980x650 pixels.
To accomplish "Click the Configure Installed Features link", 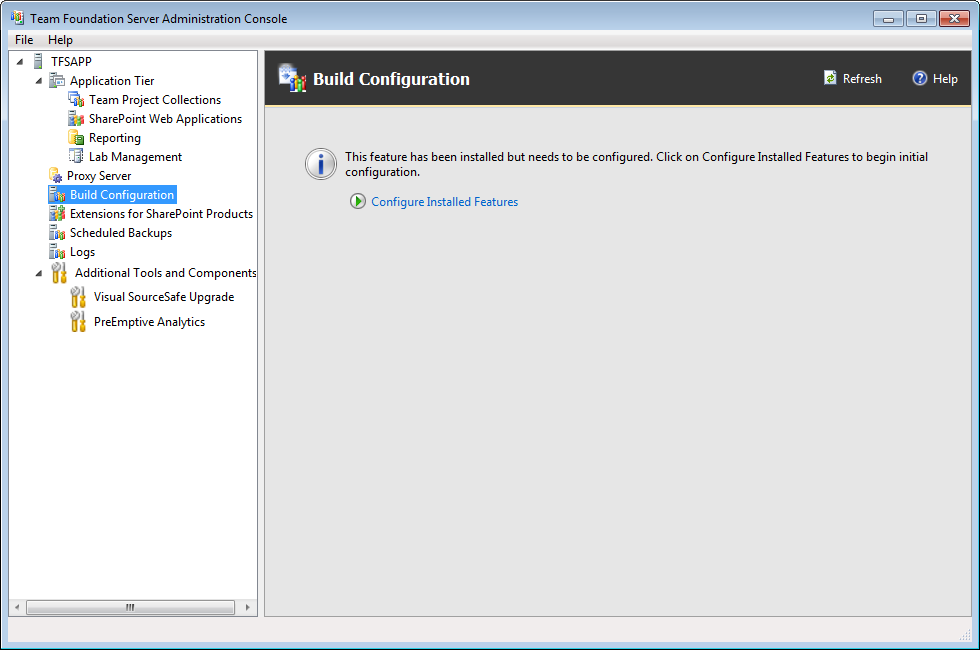I will click(444, 201).
